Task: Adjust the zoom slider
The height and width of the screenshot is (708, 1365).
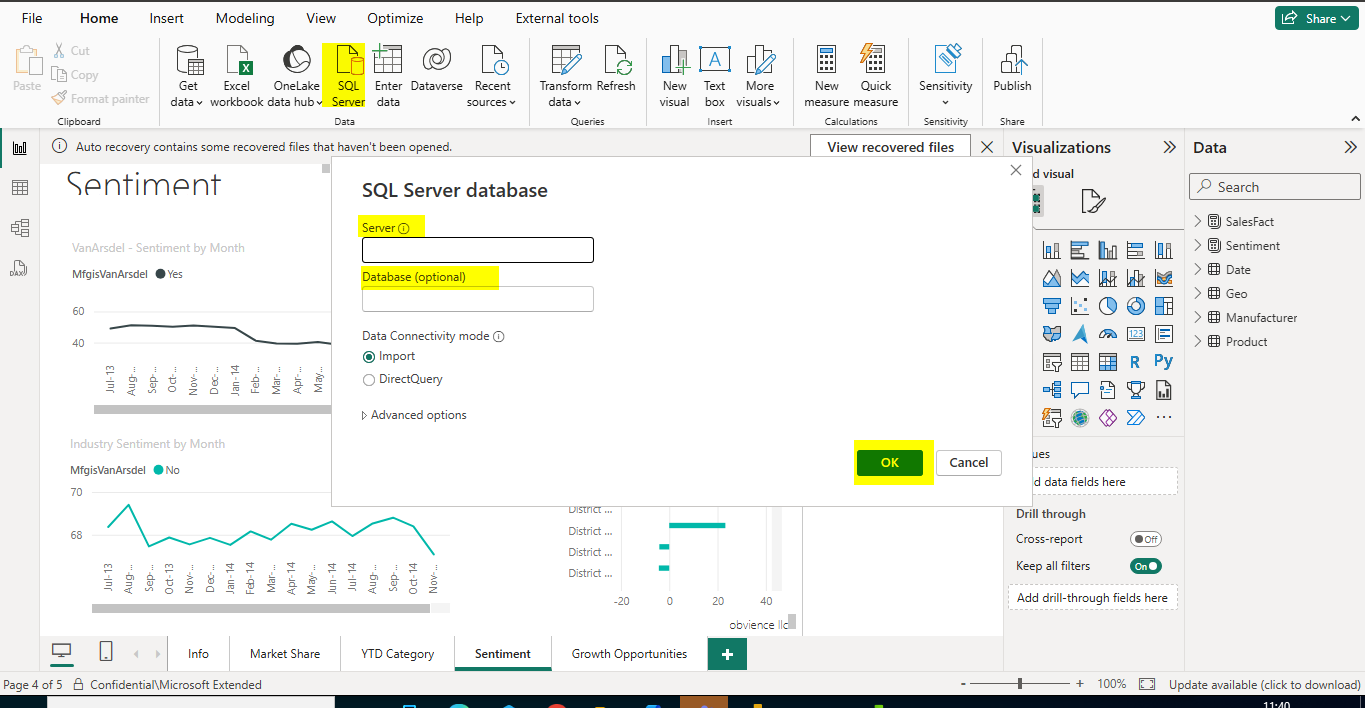Action: tap(1020, 684)
